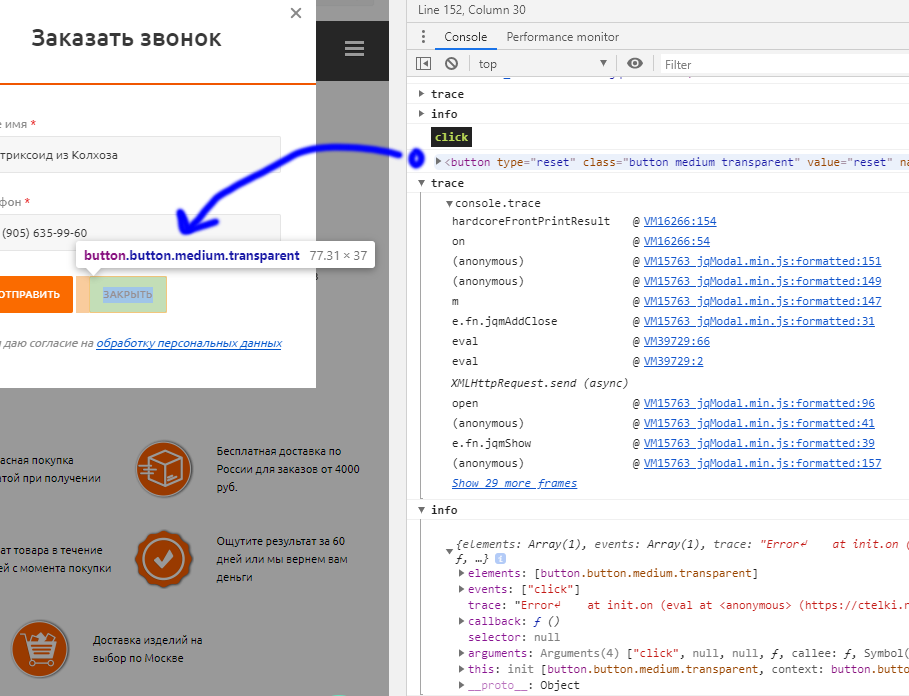The height and width of the screenshot is (696, 909).
Task: Click the orange checkmark guarantee badge icon
Action: pyautogui.click(x=164, y=559)
